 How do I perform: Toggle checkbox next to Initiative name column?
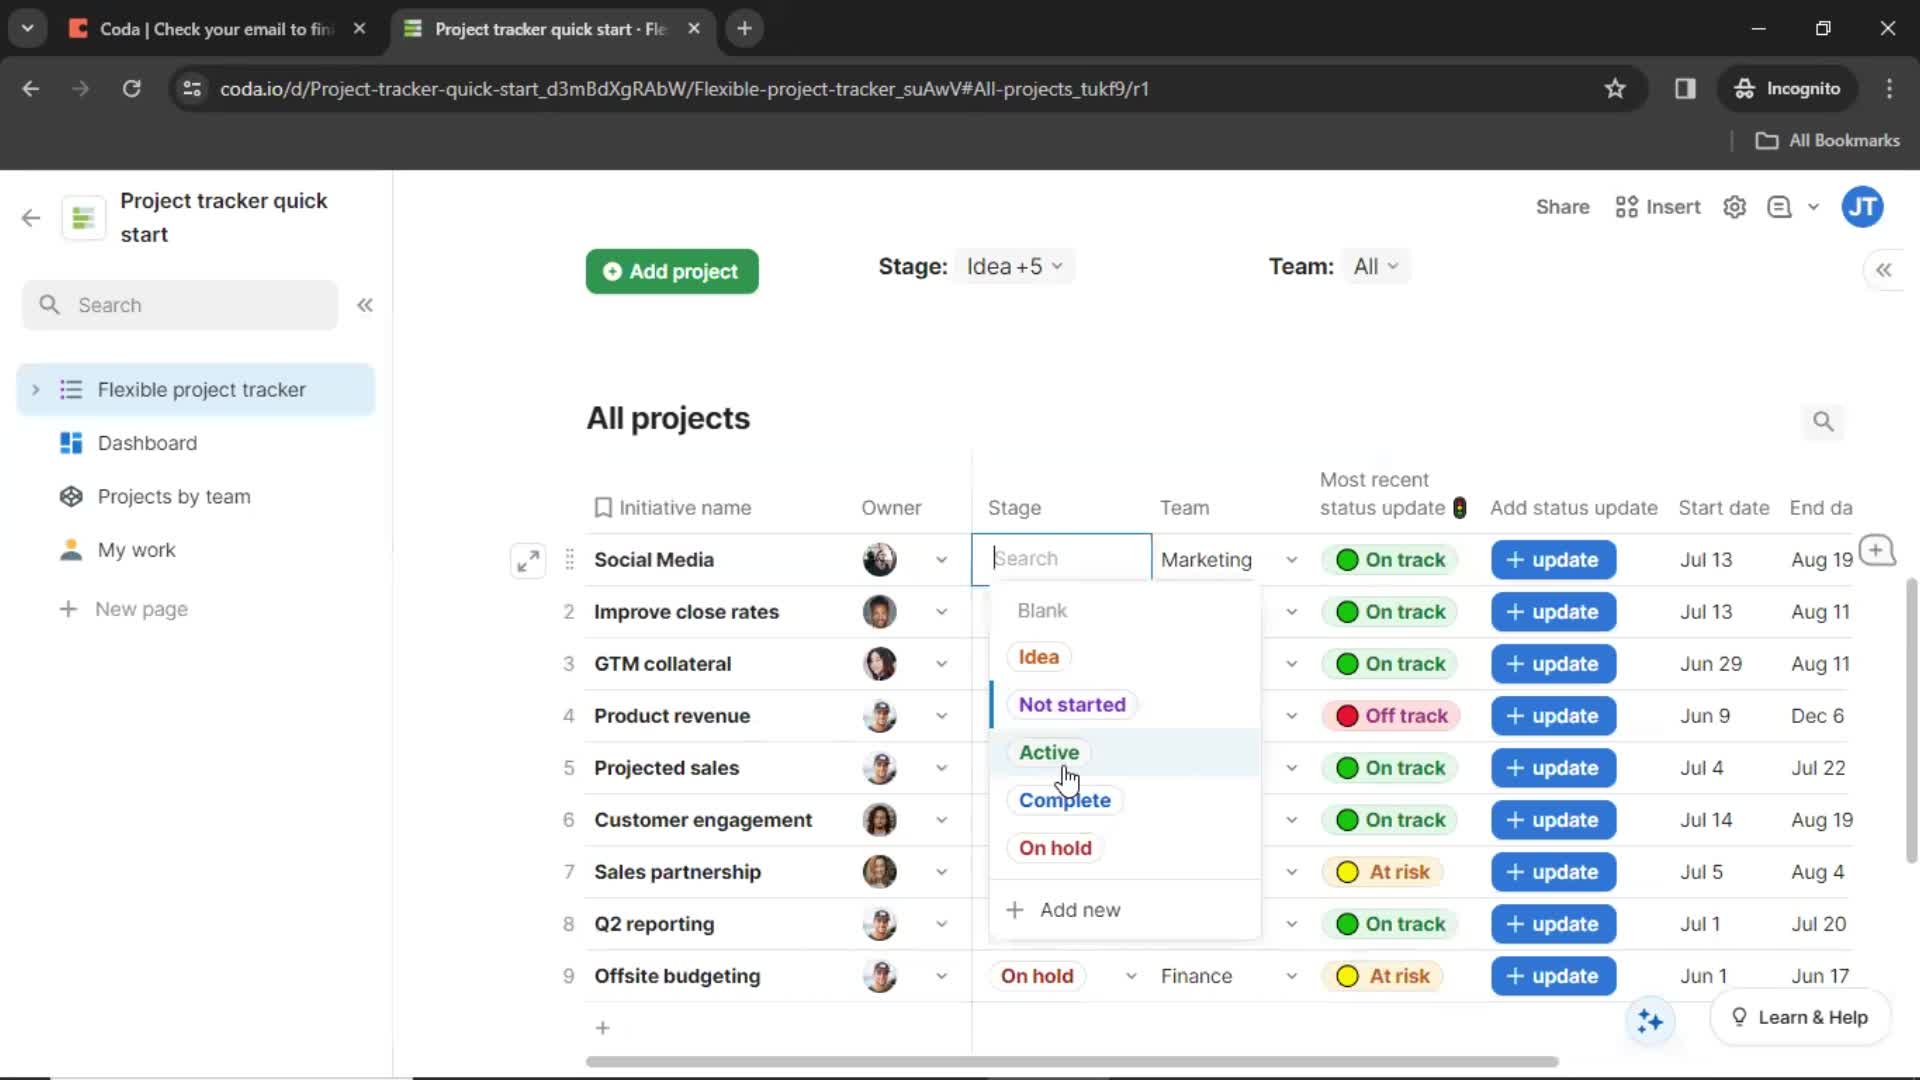click(603, 506)
